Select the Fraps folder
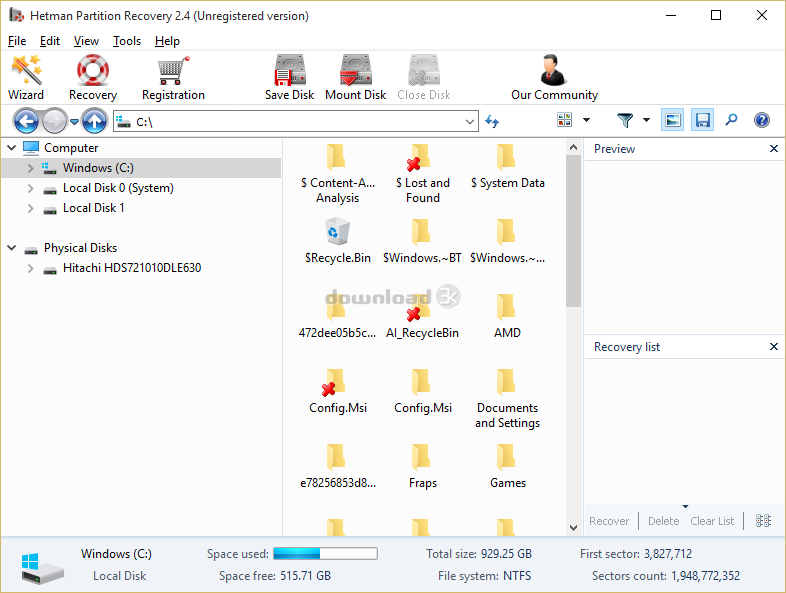 [x=423, y=466]
